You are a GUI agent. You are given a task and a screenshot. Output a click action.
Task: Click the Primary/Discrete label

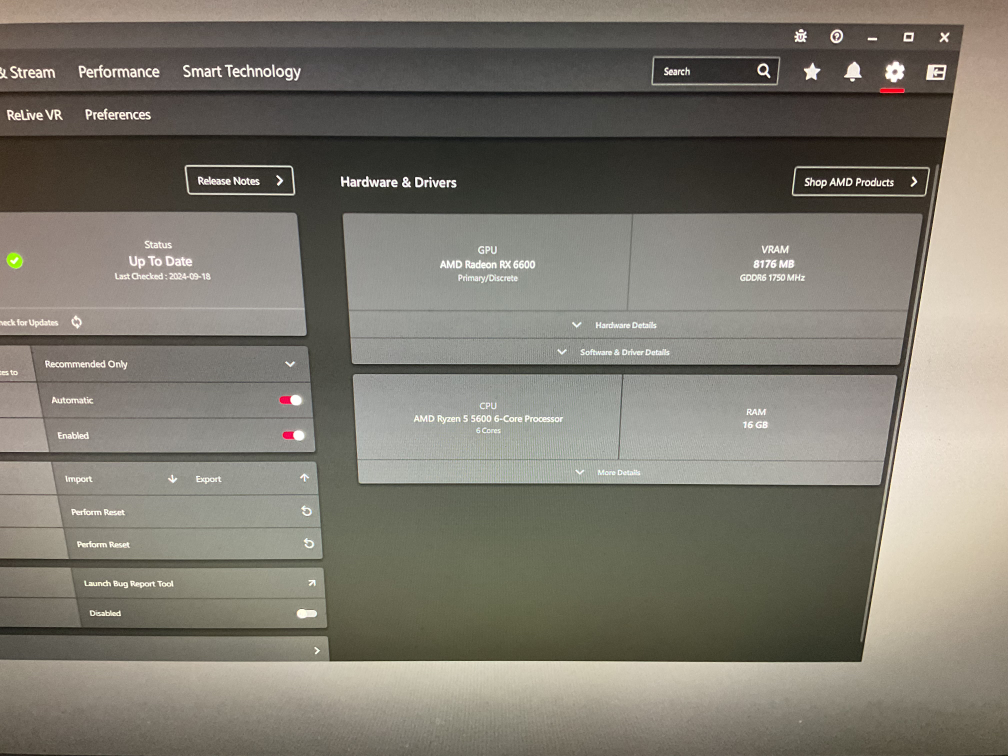point(487,278)
